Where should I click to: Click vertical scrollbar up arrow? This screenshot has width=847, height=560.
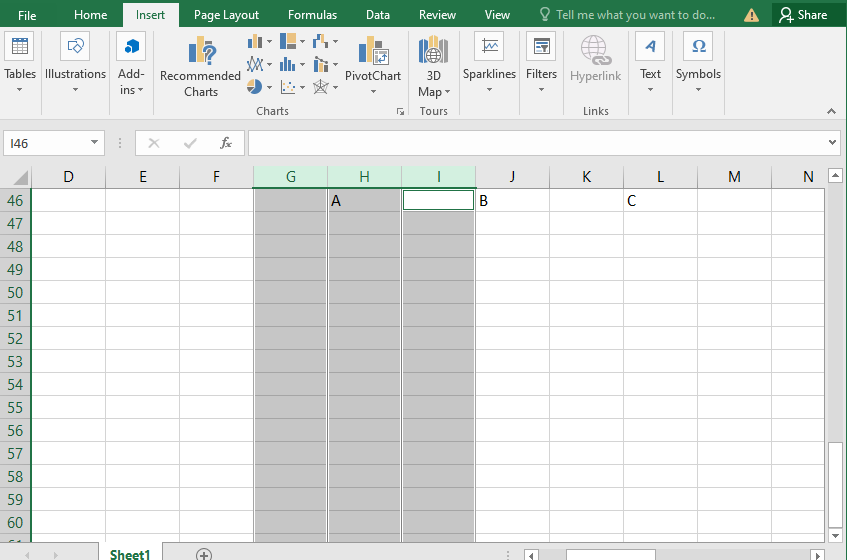(835, 175)
